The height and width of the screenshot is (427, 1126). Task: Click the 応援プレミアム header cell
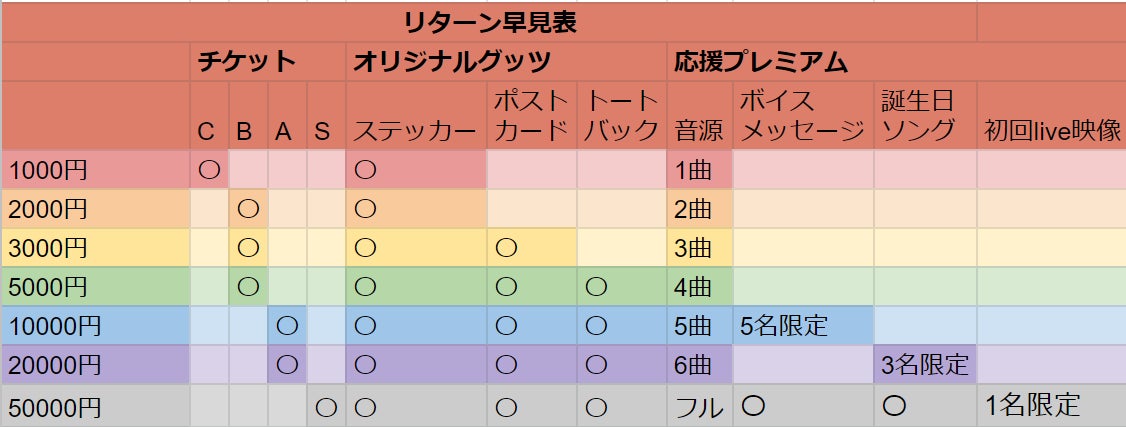(760, 62)
